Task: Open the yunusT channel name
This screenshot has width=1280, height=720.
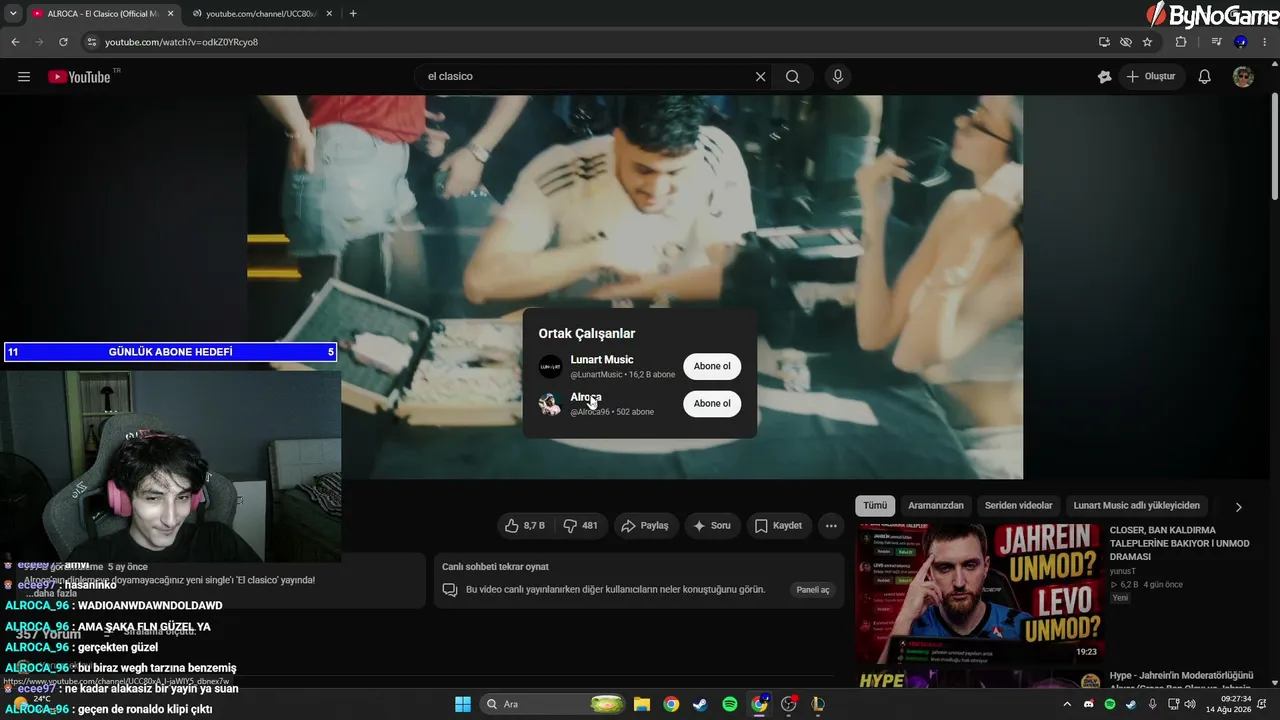Action: [1124, 571]
